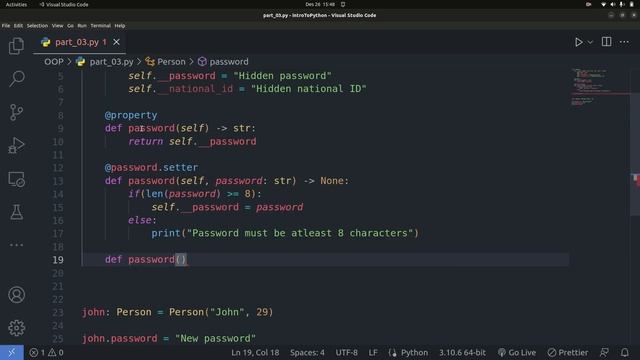Open the Source Control view
This screenshot has width=640, height=360.
16,112
